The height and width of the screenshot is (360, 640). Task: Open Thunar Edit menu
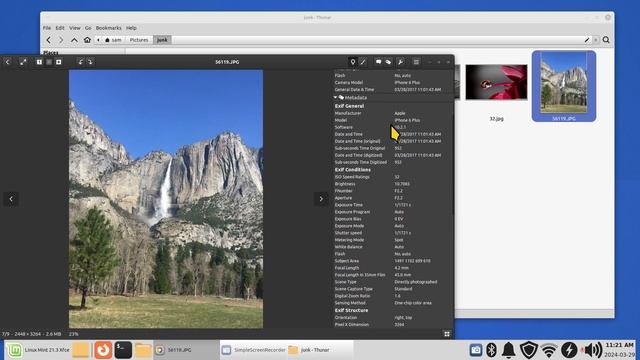(x=60, y=28)
